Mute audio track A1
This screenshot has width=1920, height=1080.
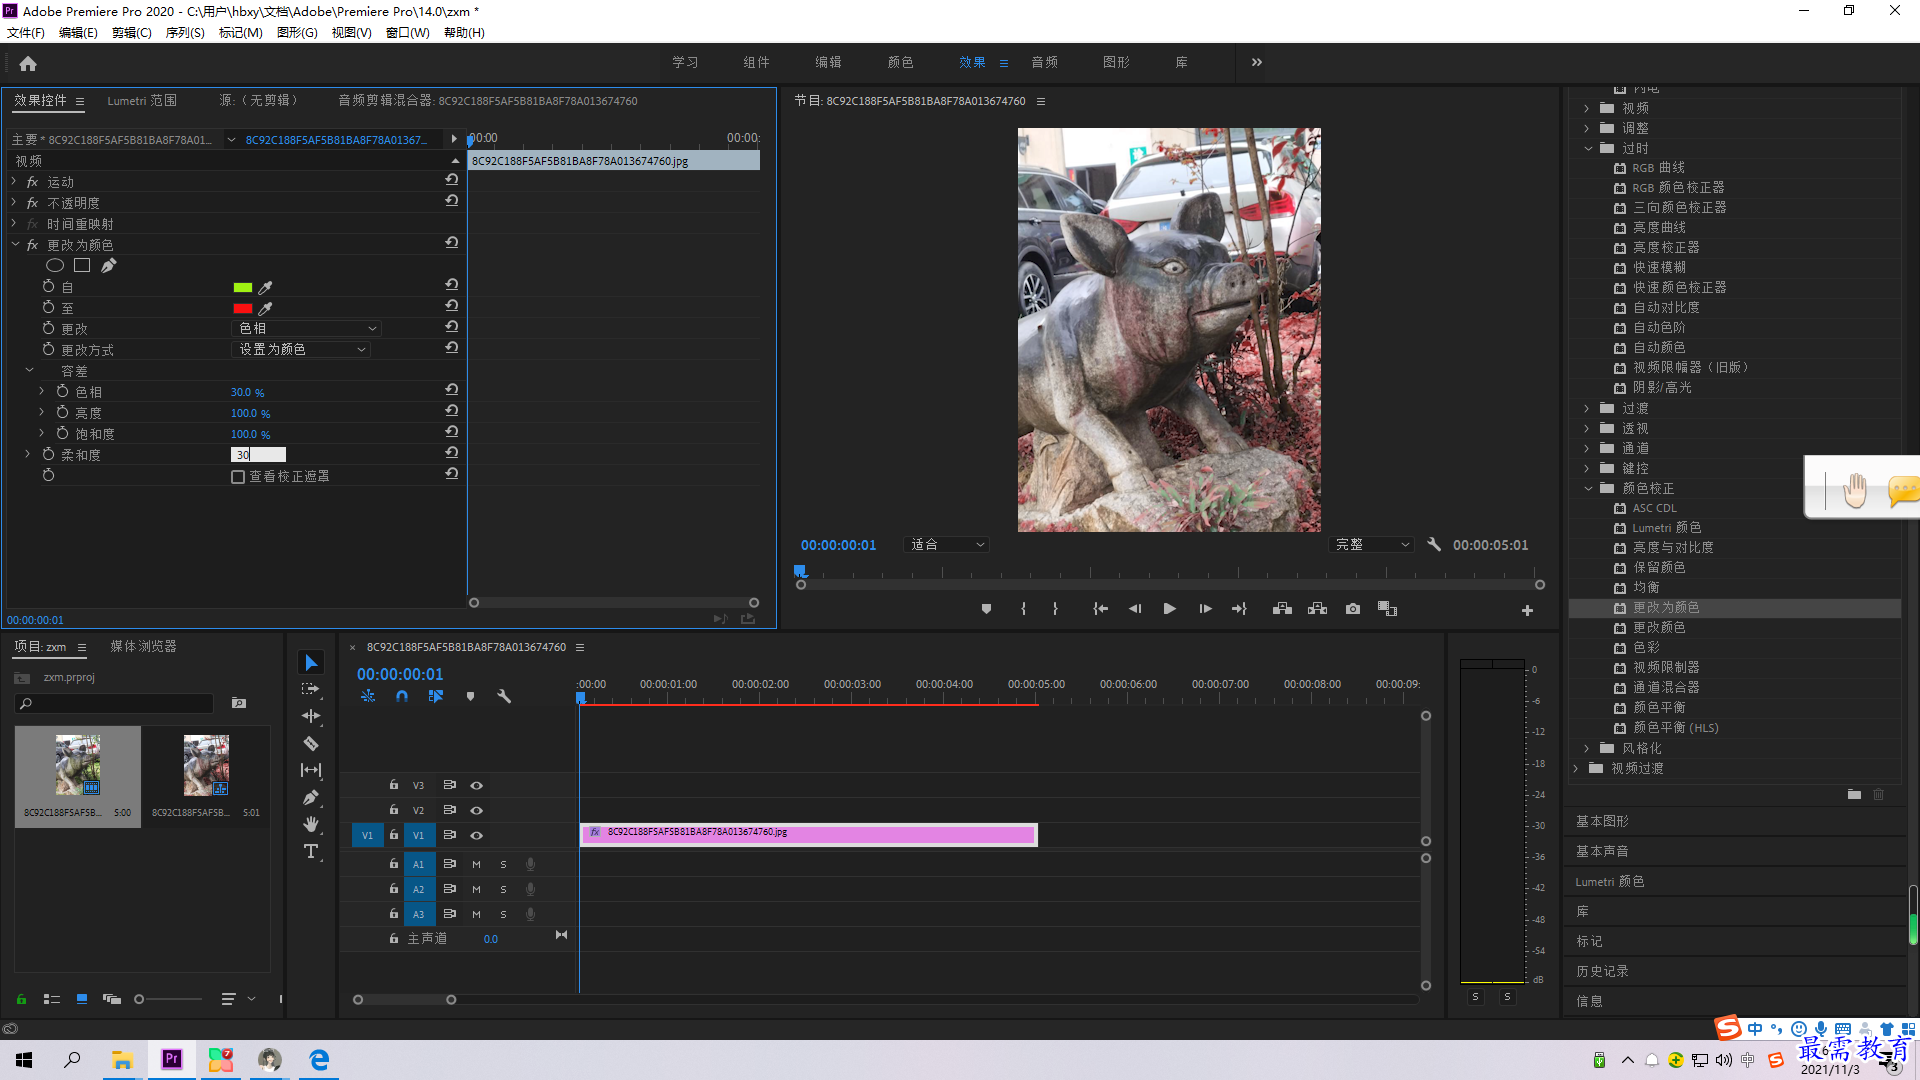coord(476,864)
